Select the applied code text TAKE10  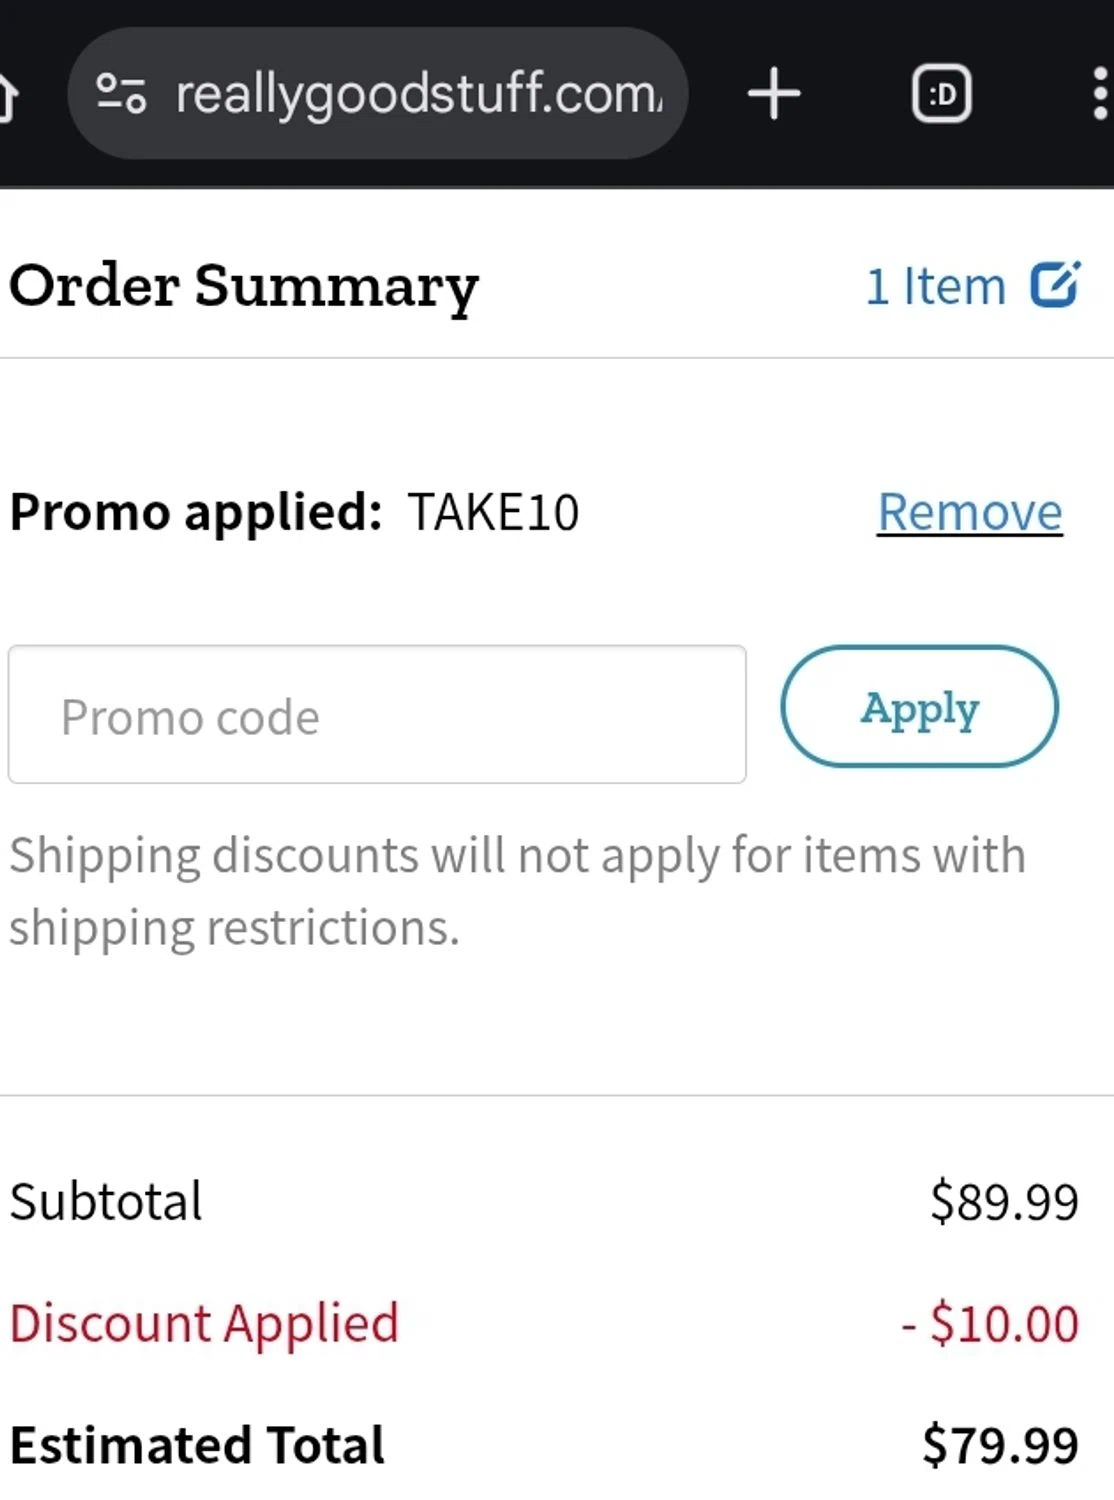coord(493,512)
